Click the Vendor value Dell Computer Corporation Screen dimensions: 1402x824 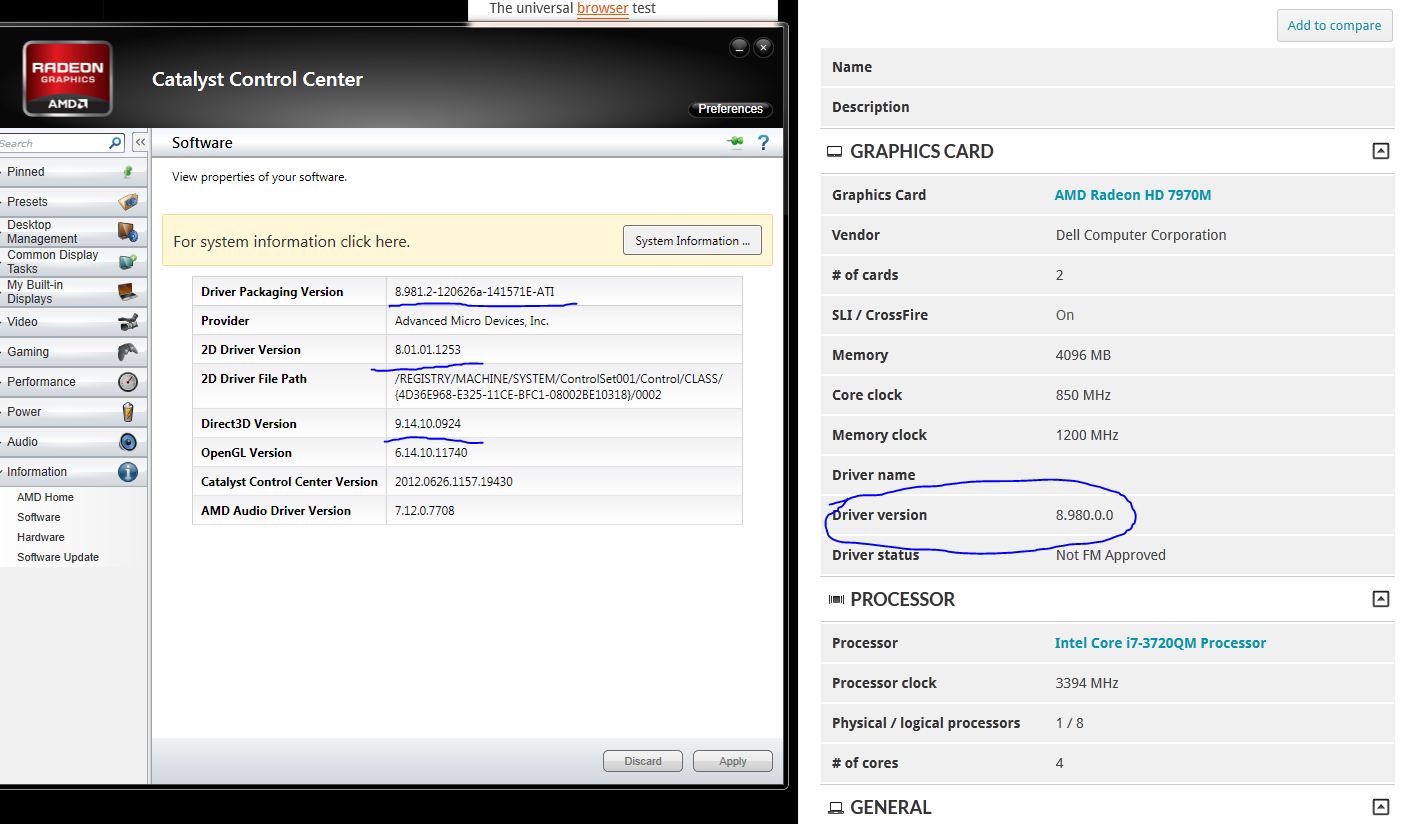(1141, 235)
